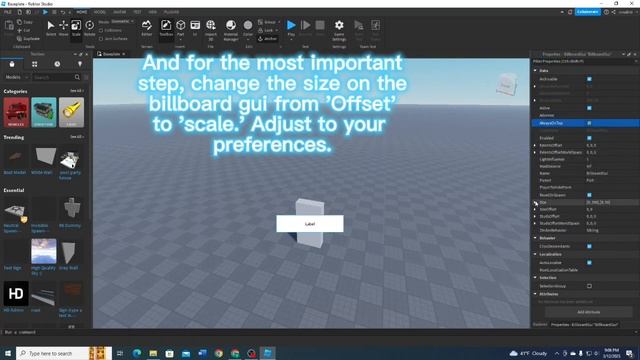Switch Toolbox to Marketplace tab icon

(12, 64)
